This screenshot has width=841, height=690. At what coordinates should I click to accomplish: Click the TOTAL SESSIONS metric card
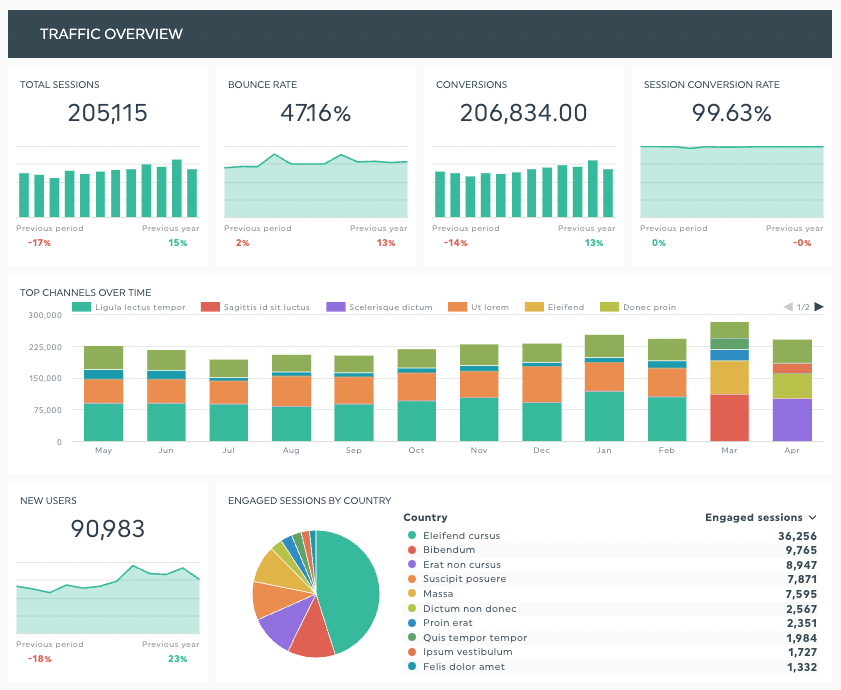(x=108, y=160)
